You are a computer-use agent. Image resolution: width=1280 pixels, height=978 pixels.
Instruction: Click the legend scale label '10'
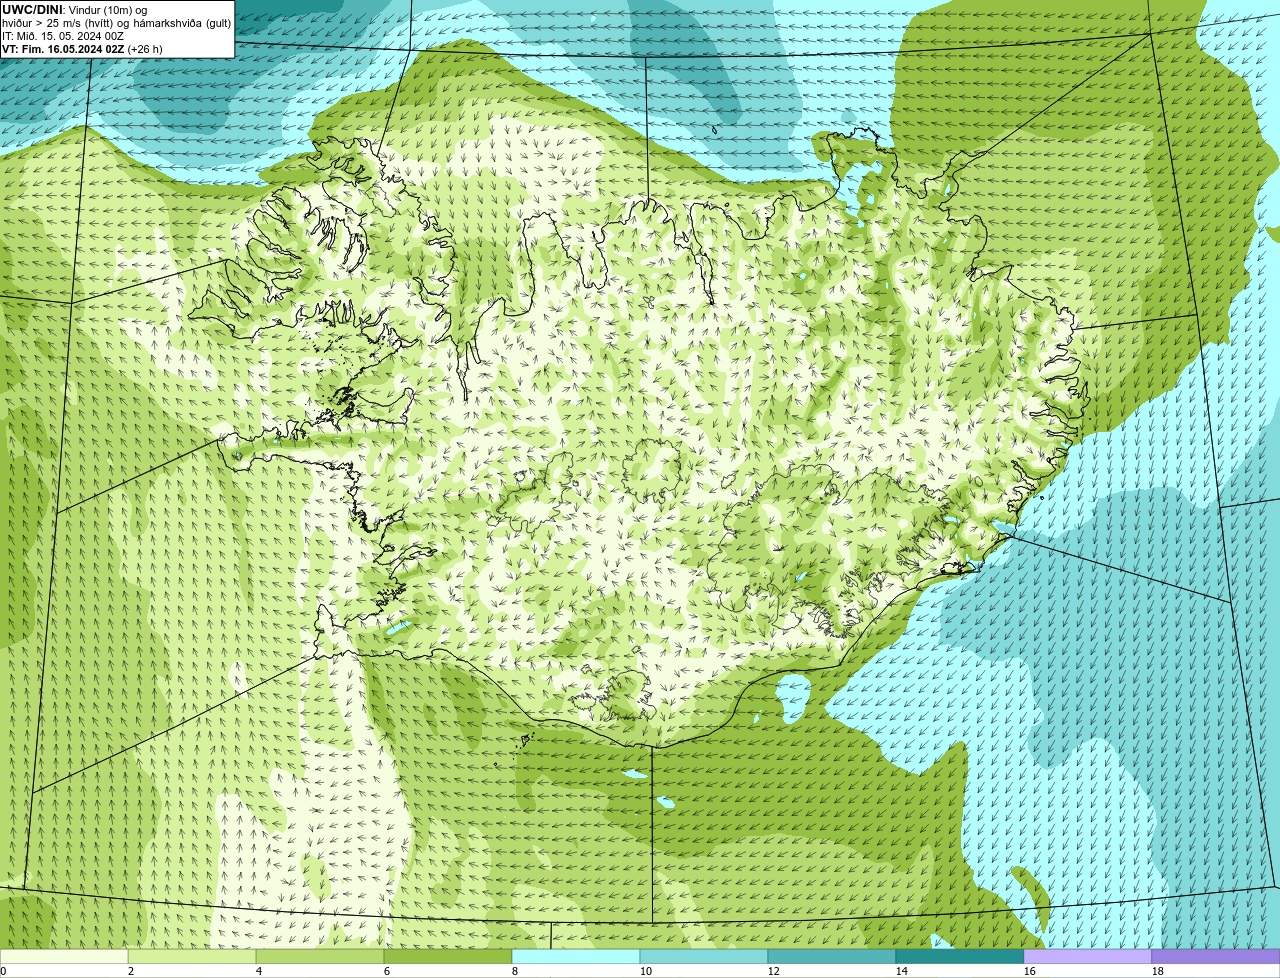[646, 971]
